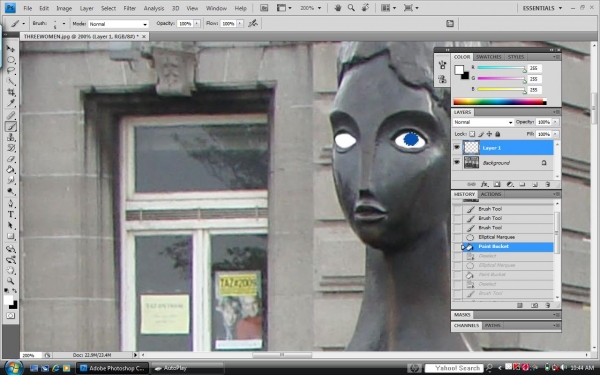Image resolution: width=600 pixels, height=375 pixels.
Task: Select the Background layer row
Action: [508, 163]
